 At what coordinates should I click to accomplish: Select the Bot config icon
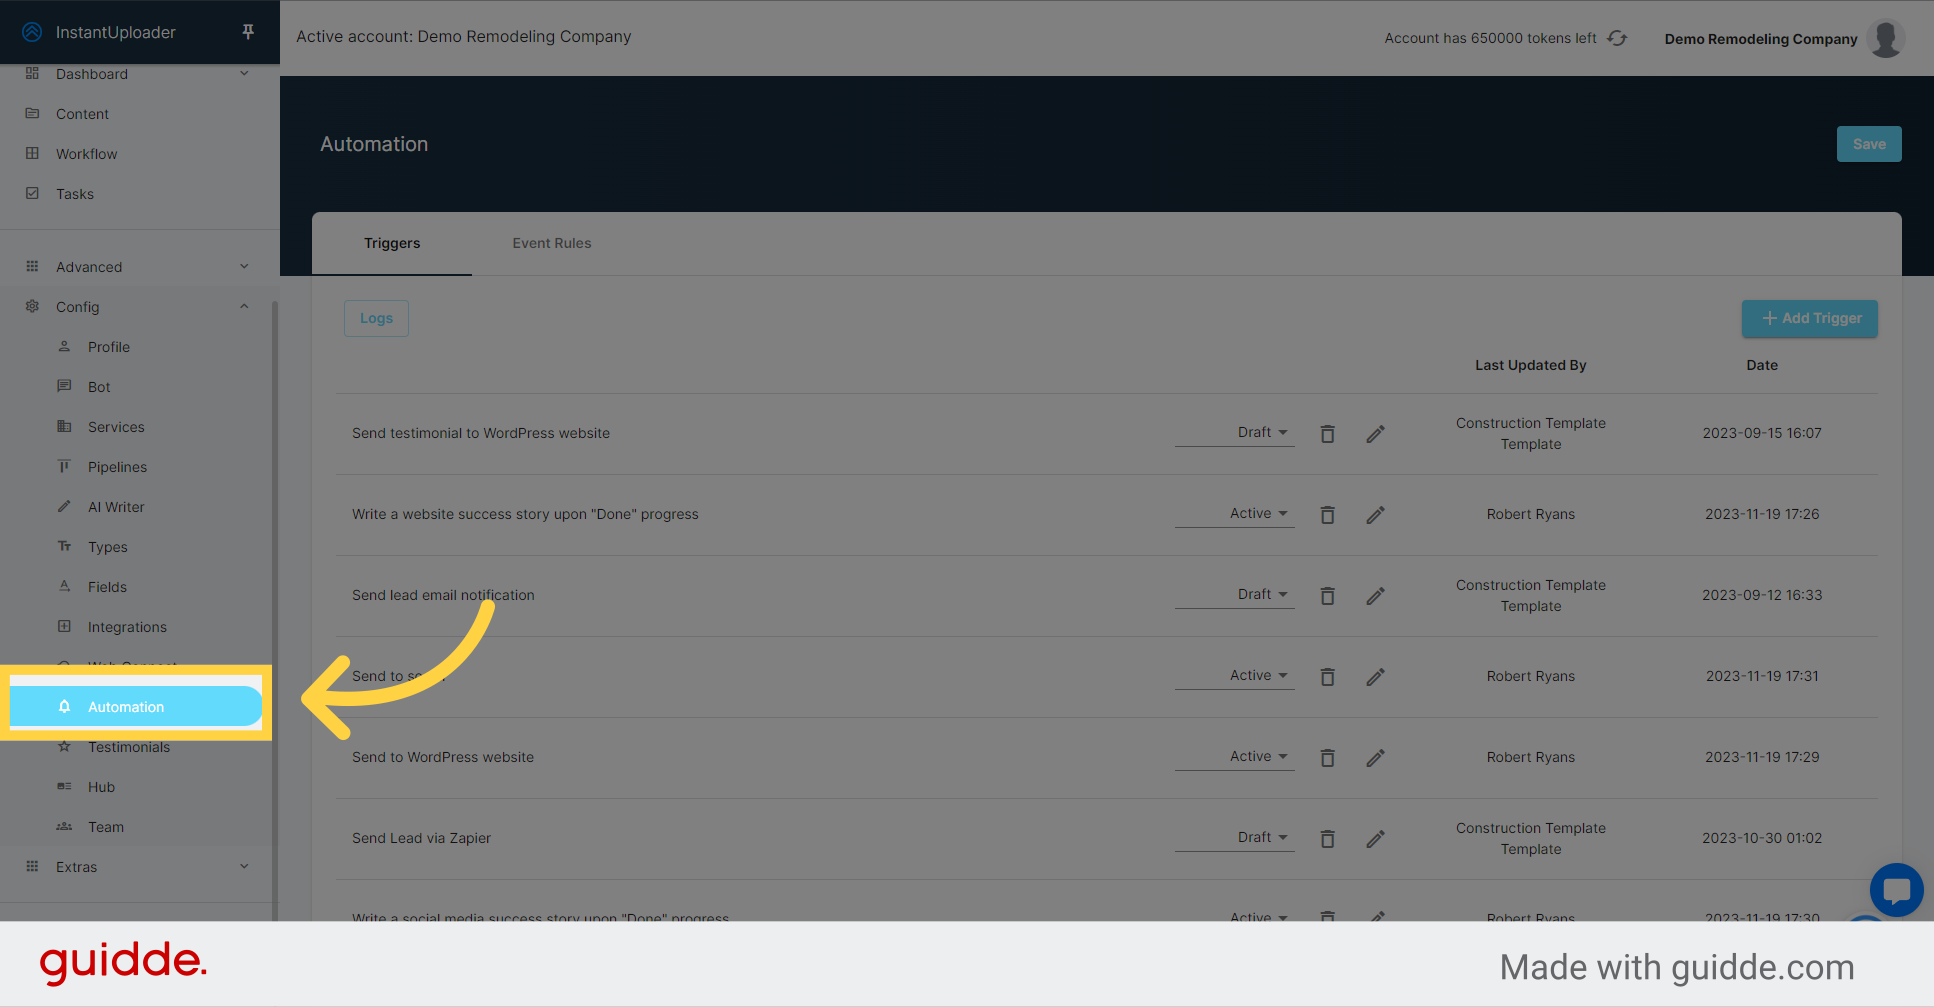tap(64, 386)
